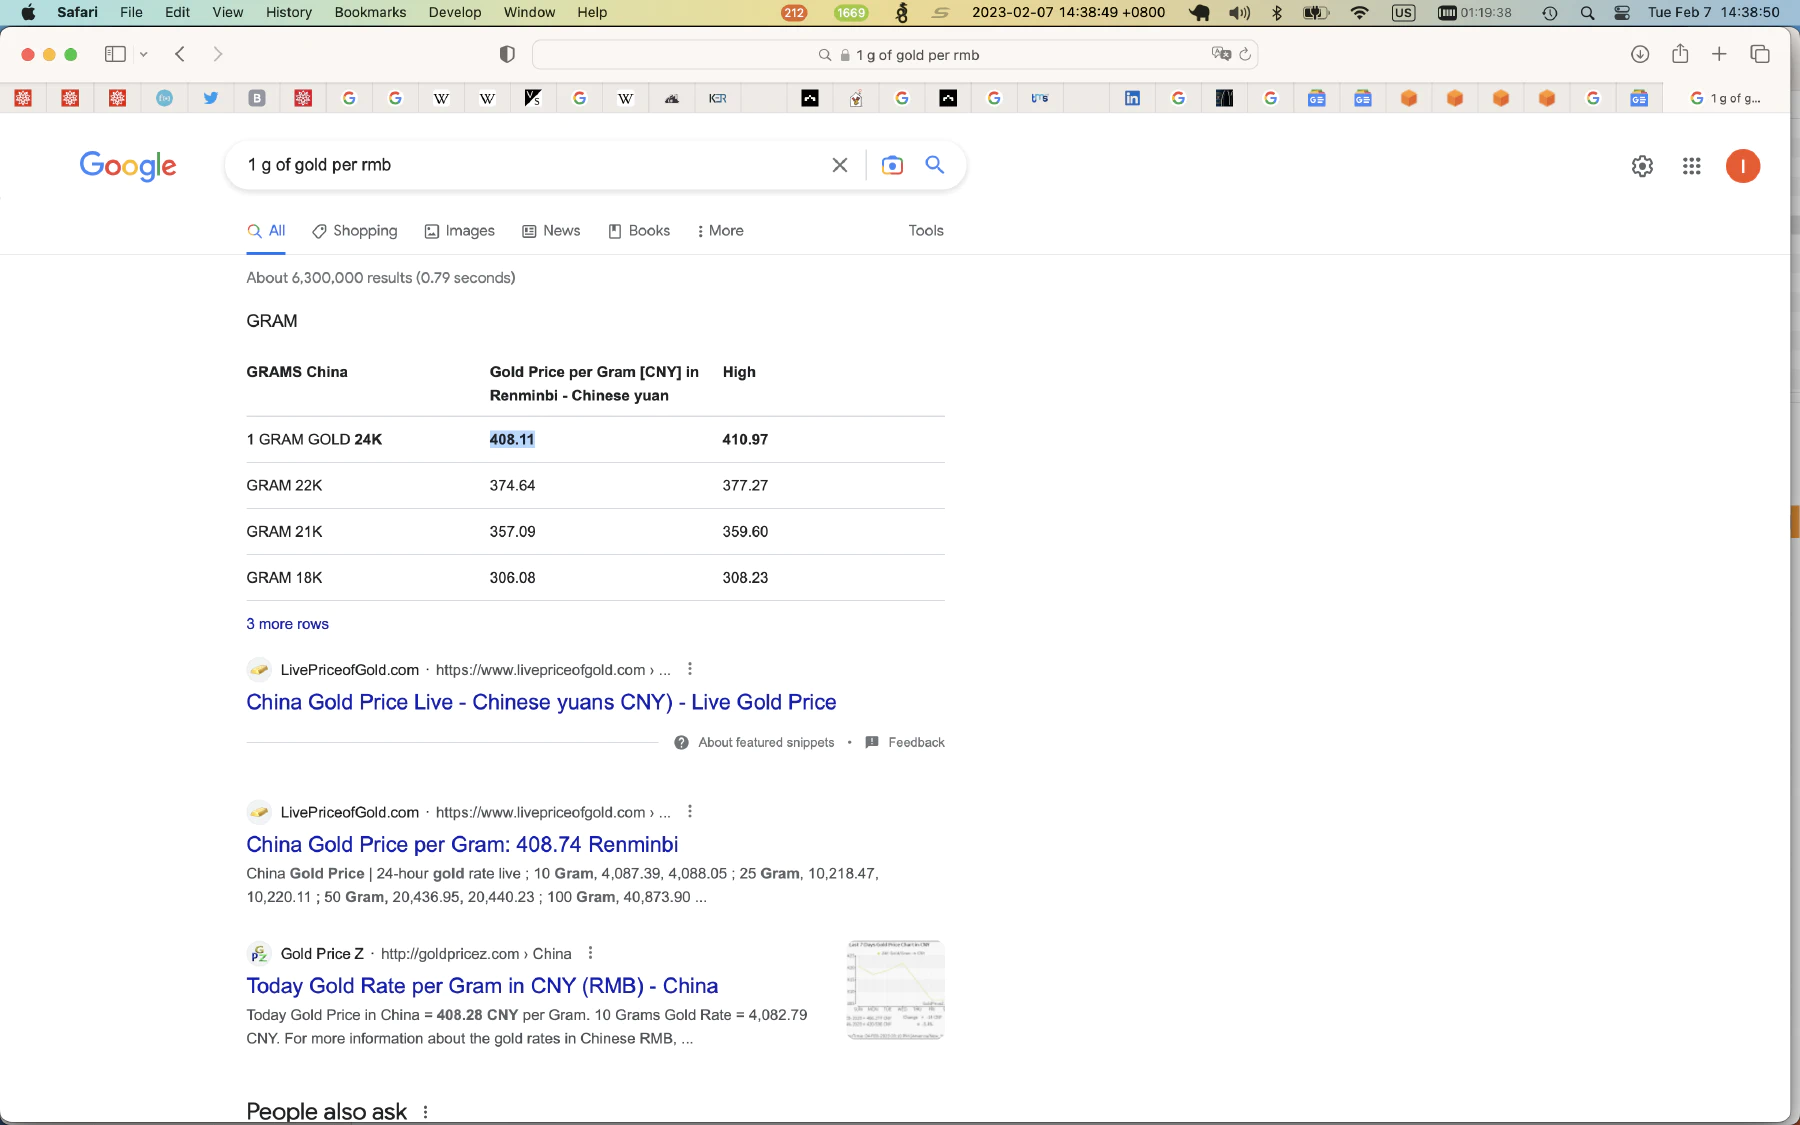Open the Google apps grid
This screenshot has width=1800, height=1125.
tap(1692, 166)
